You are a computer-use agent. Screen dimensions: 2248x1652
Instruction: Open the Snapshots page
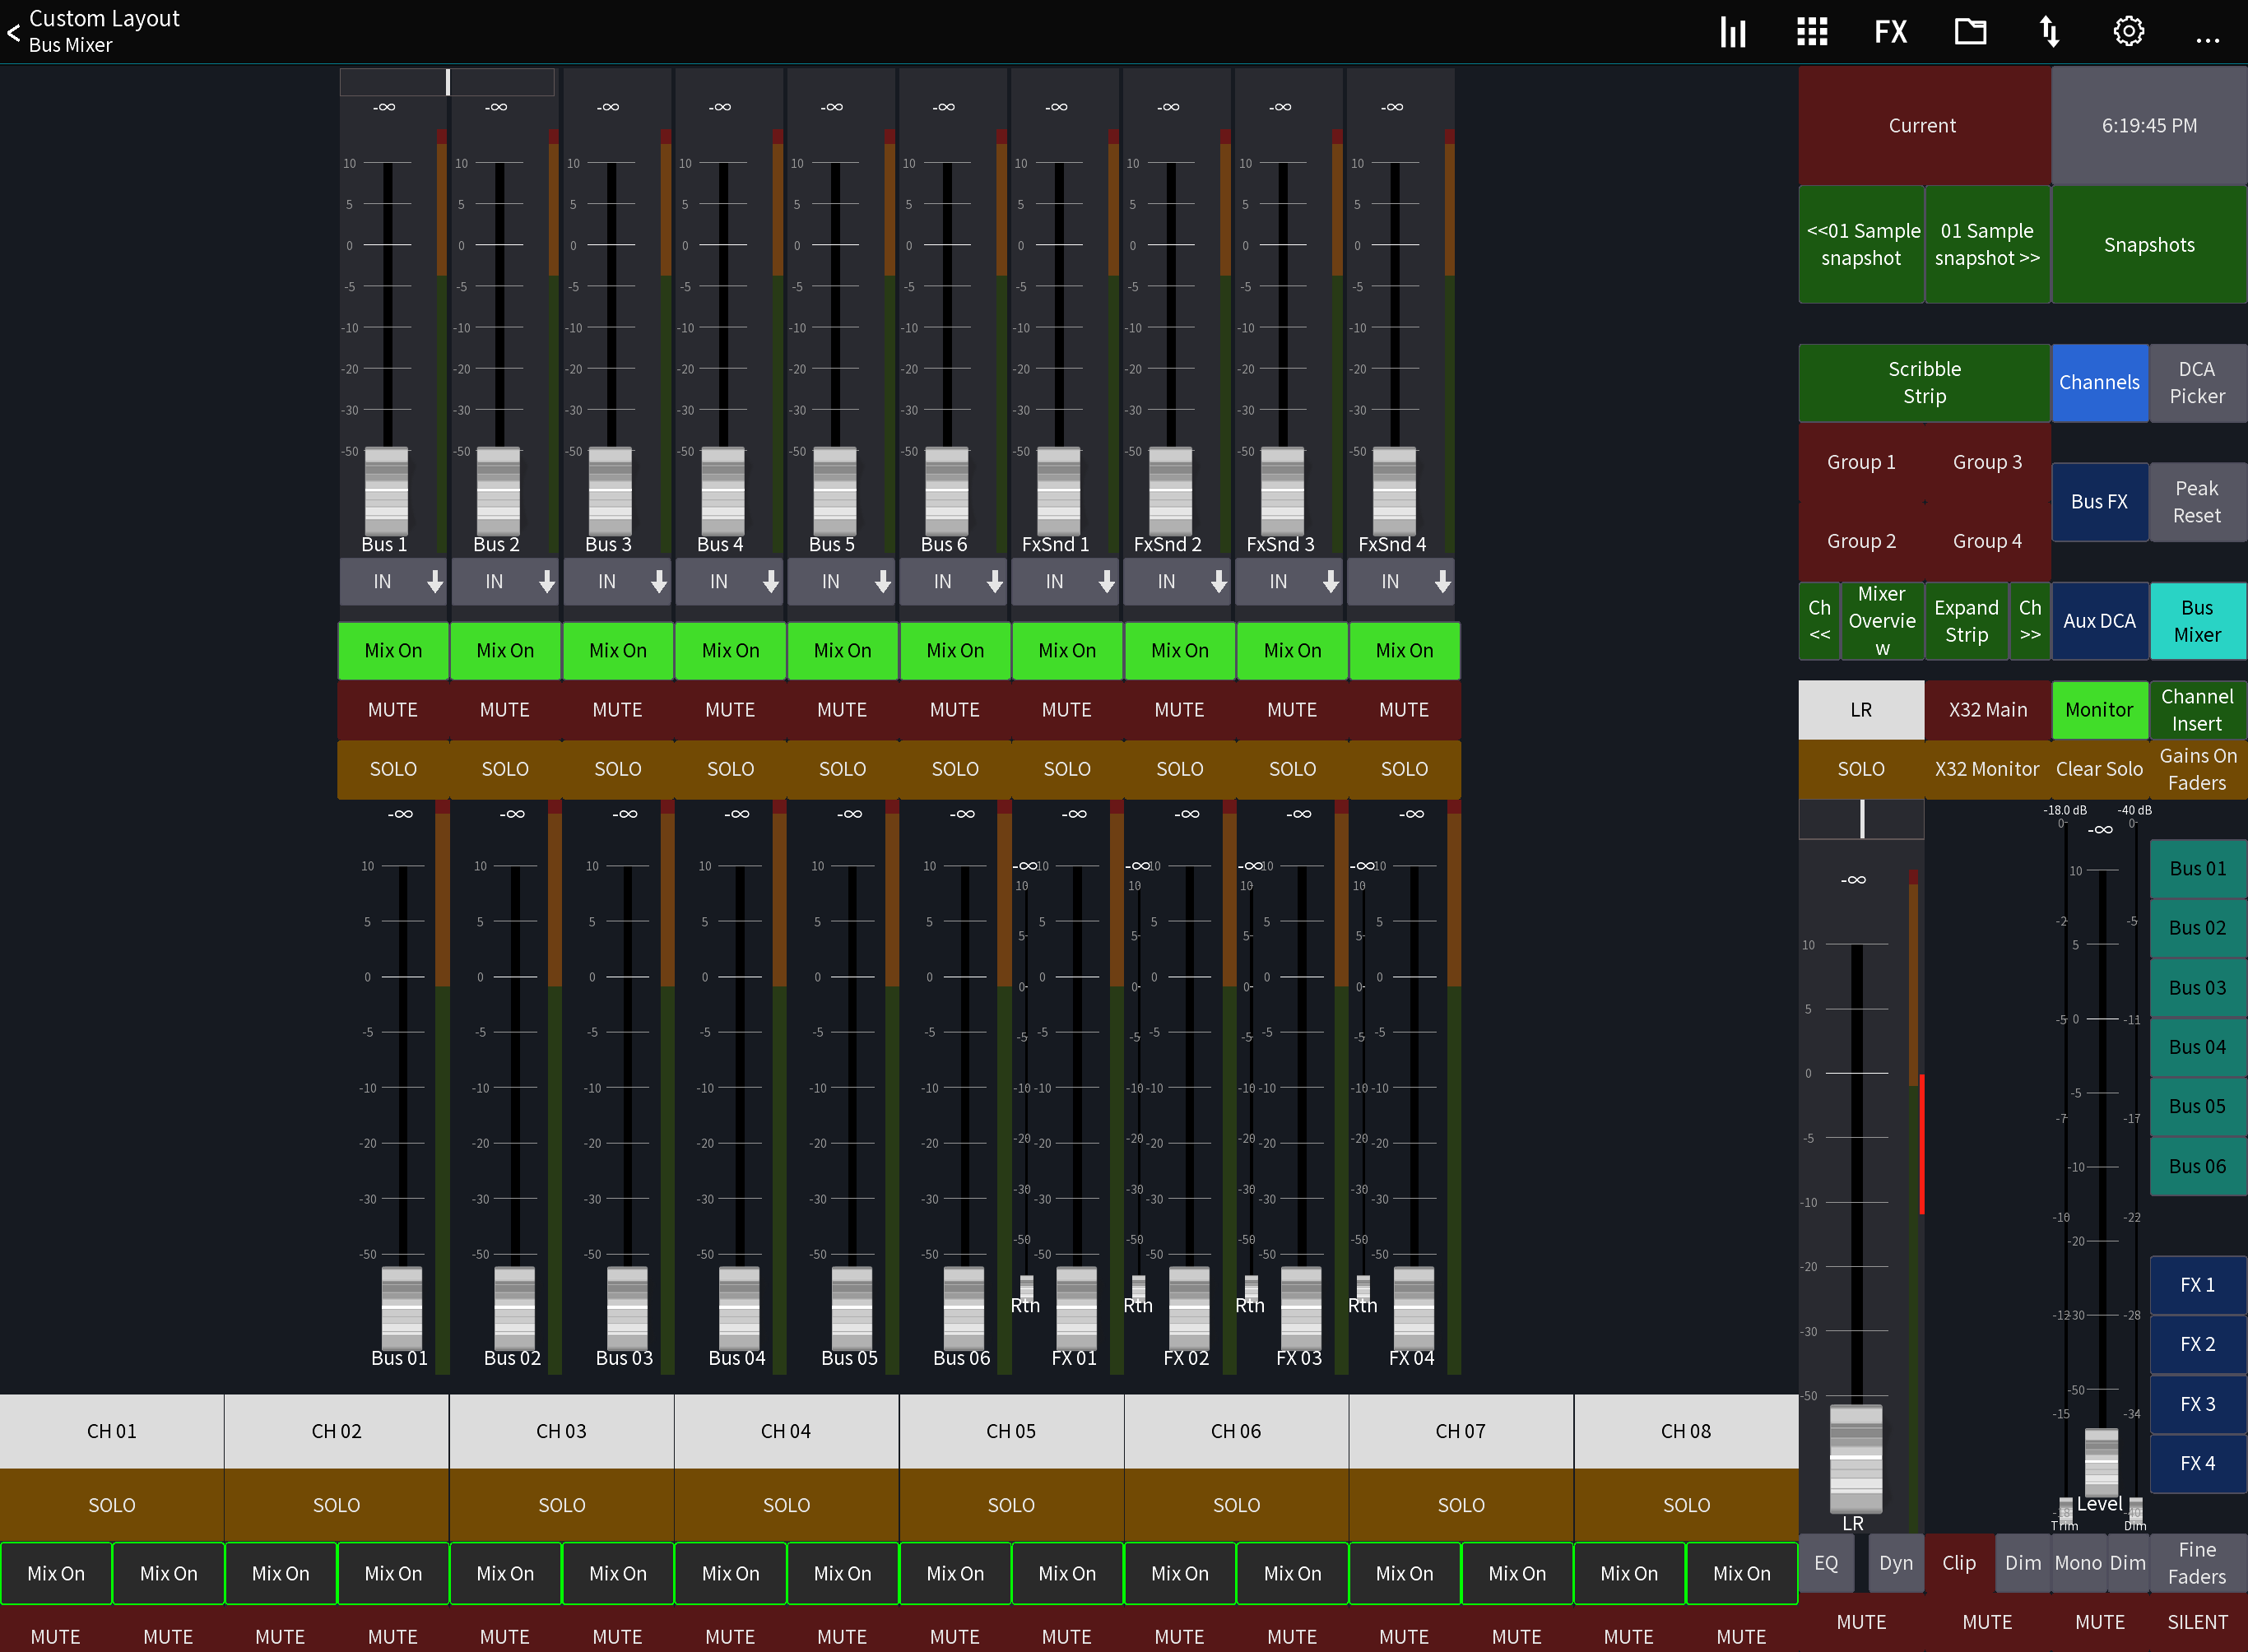pos(2149,244)
